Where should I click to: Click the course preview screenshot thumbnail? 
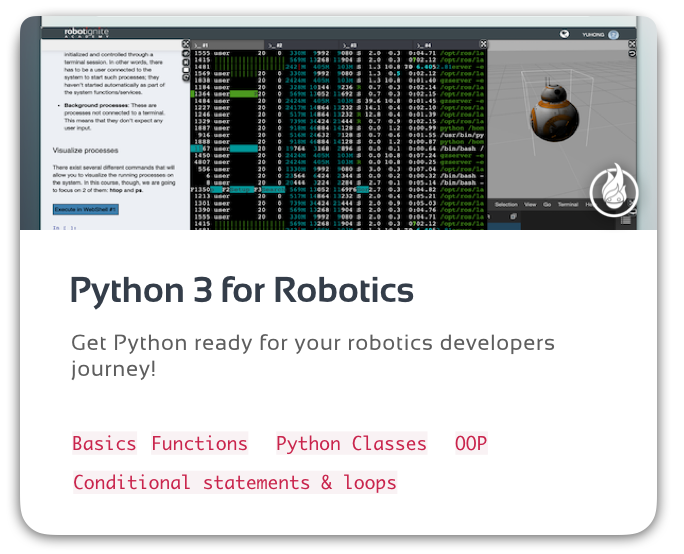click(x=339, y=123)
